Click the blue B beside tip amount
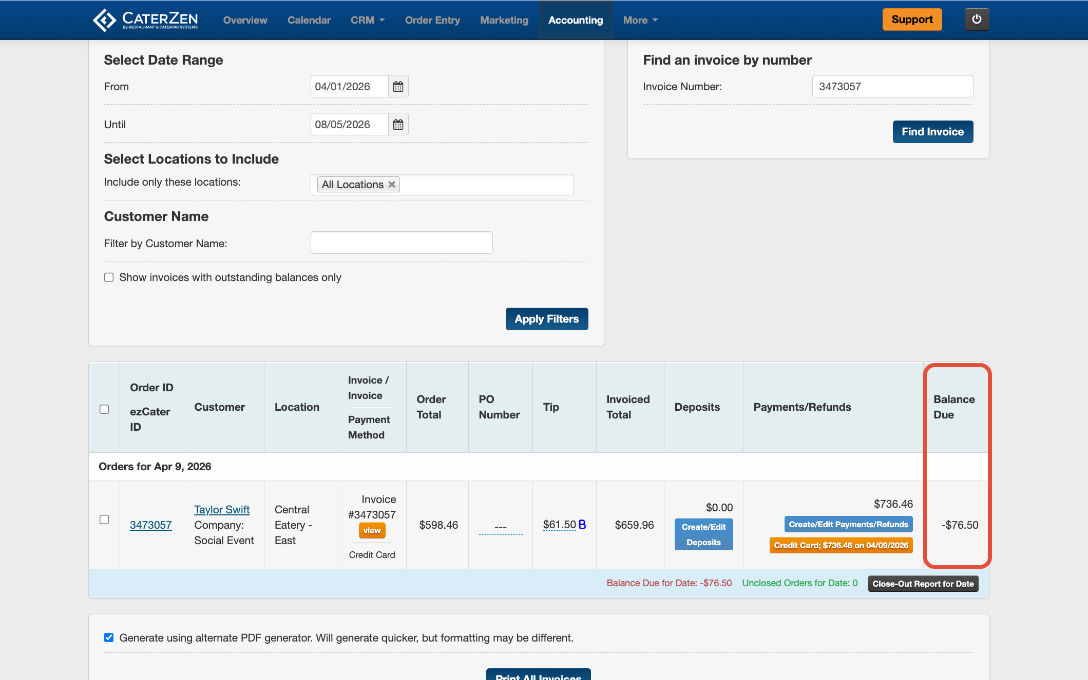 [x=582, y=525]
